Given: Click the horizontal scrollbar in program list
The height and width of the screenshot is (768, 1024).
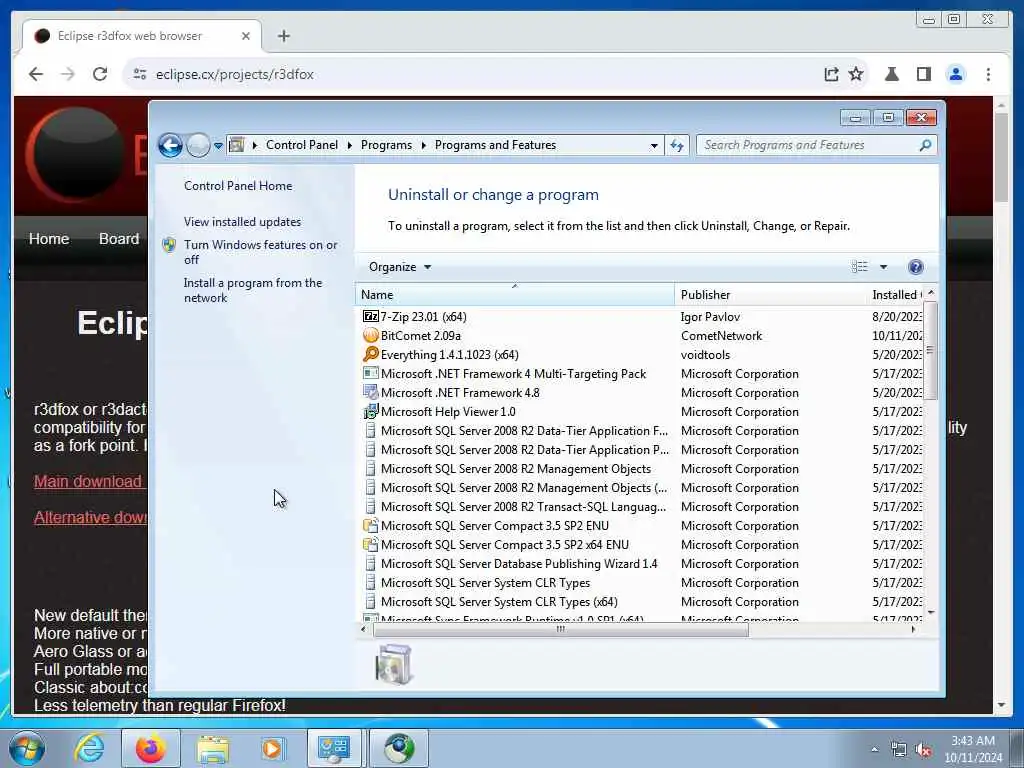Looking at the screenshot, I should [560, 630].
